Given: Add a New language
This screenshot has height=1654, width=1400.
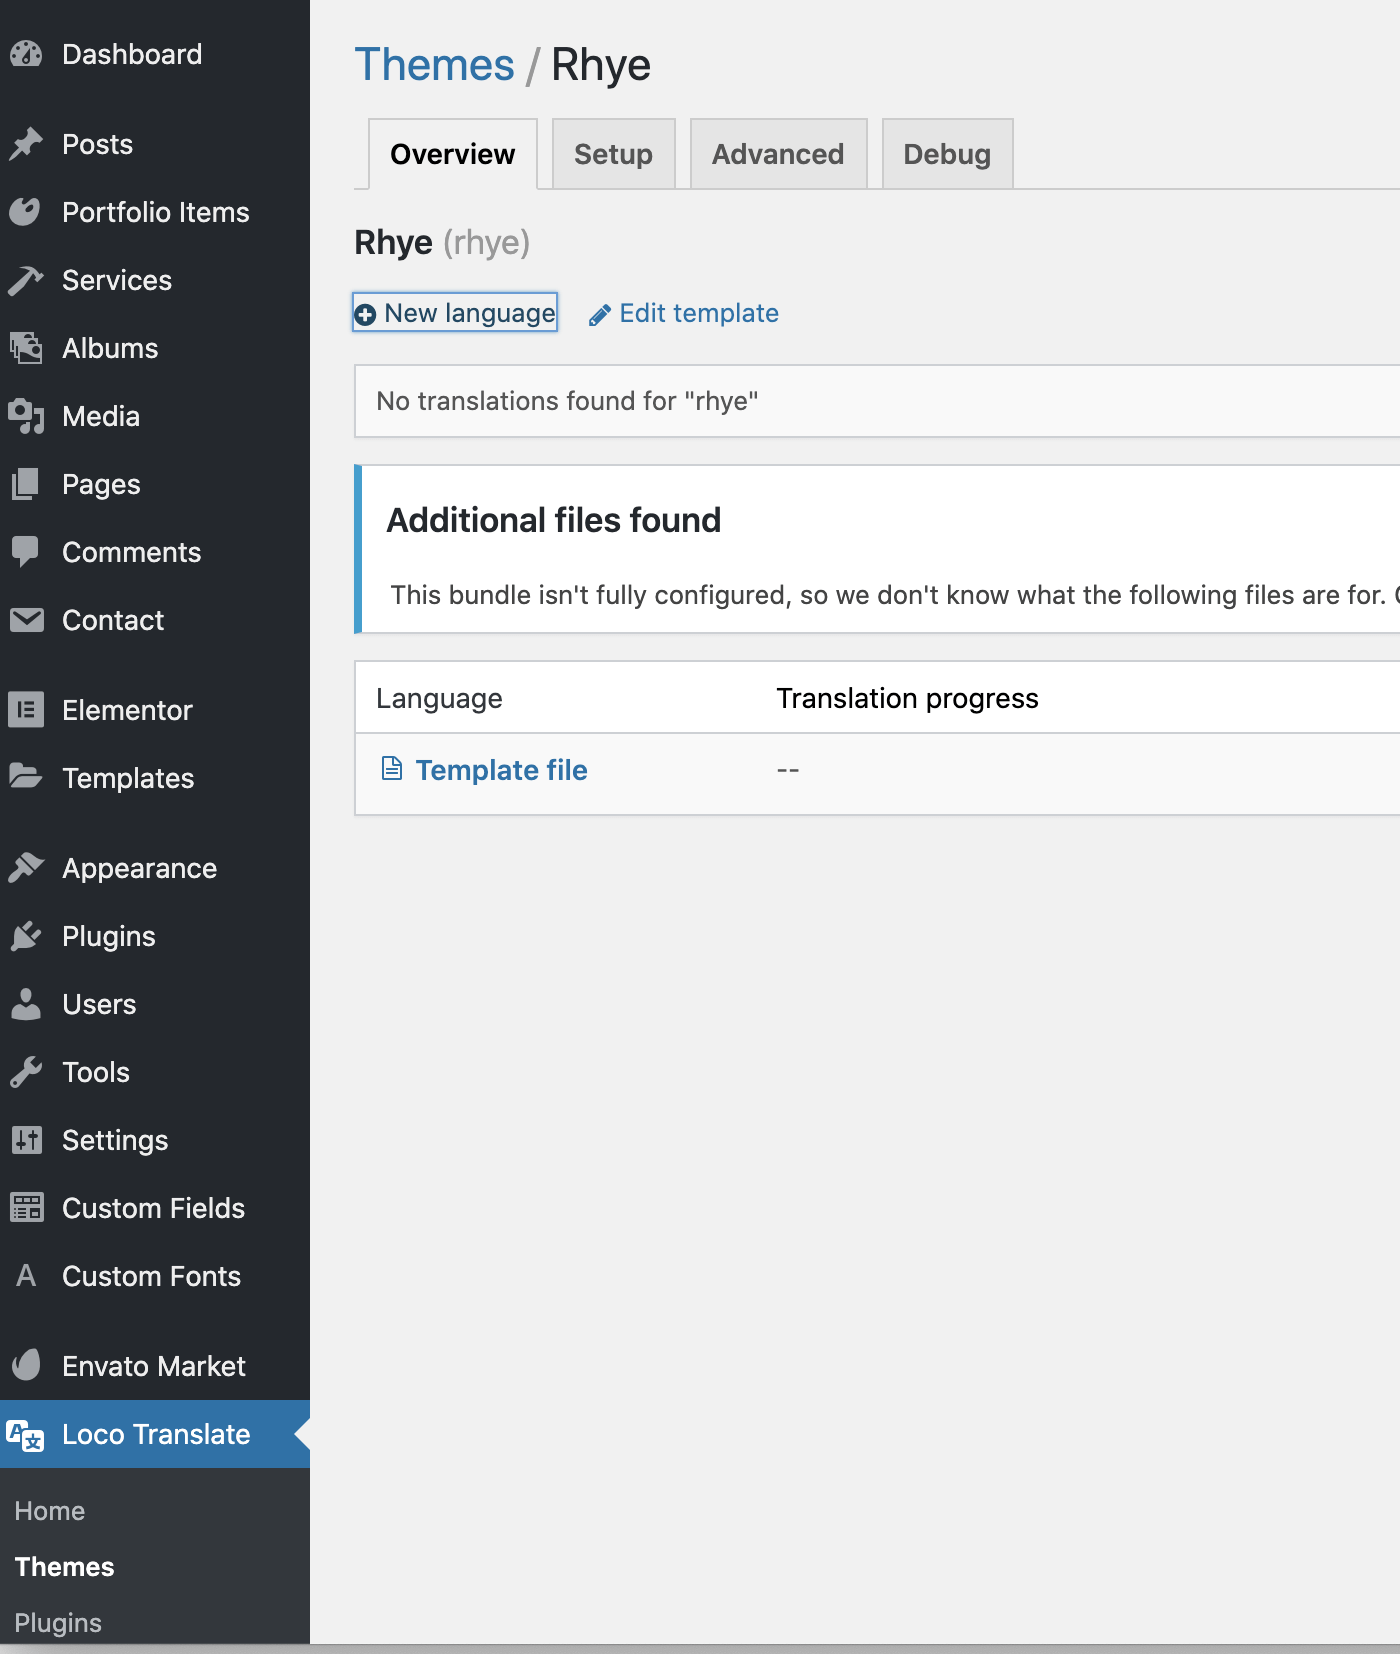Looking at the screenshot, I should pyautogui.click(x=456, y=313).
